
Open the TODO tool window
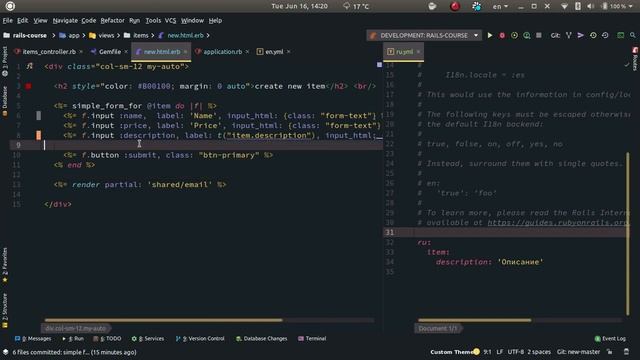(107, 339)
